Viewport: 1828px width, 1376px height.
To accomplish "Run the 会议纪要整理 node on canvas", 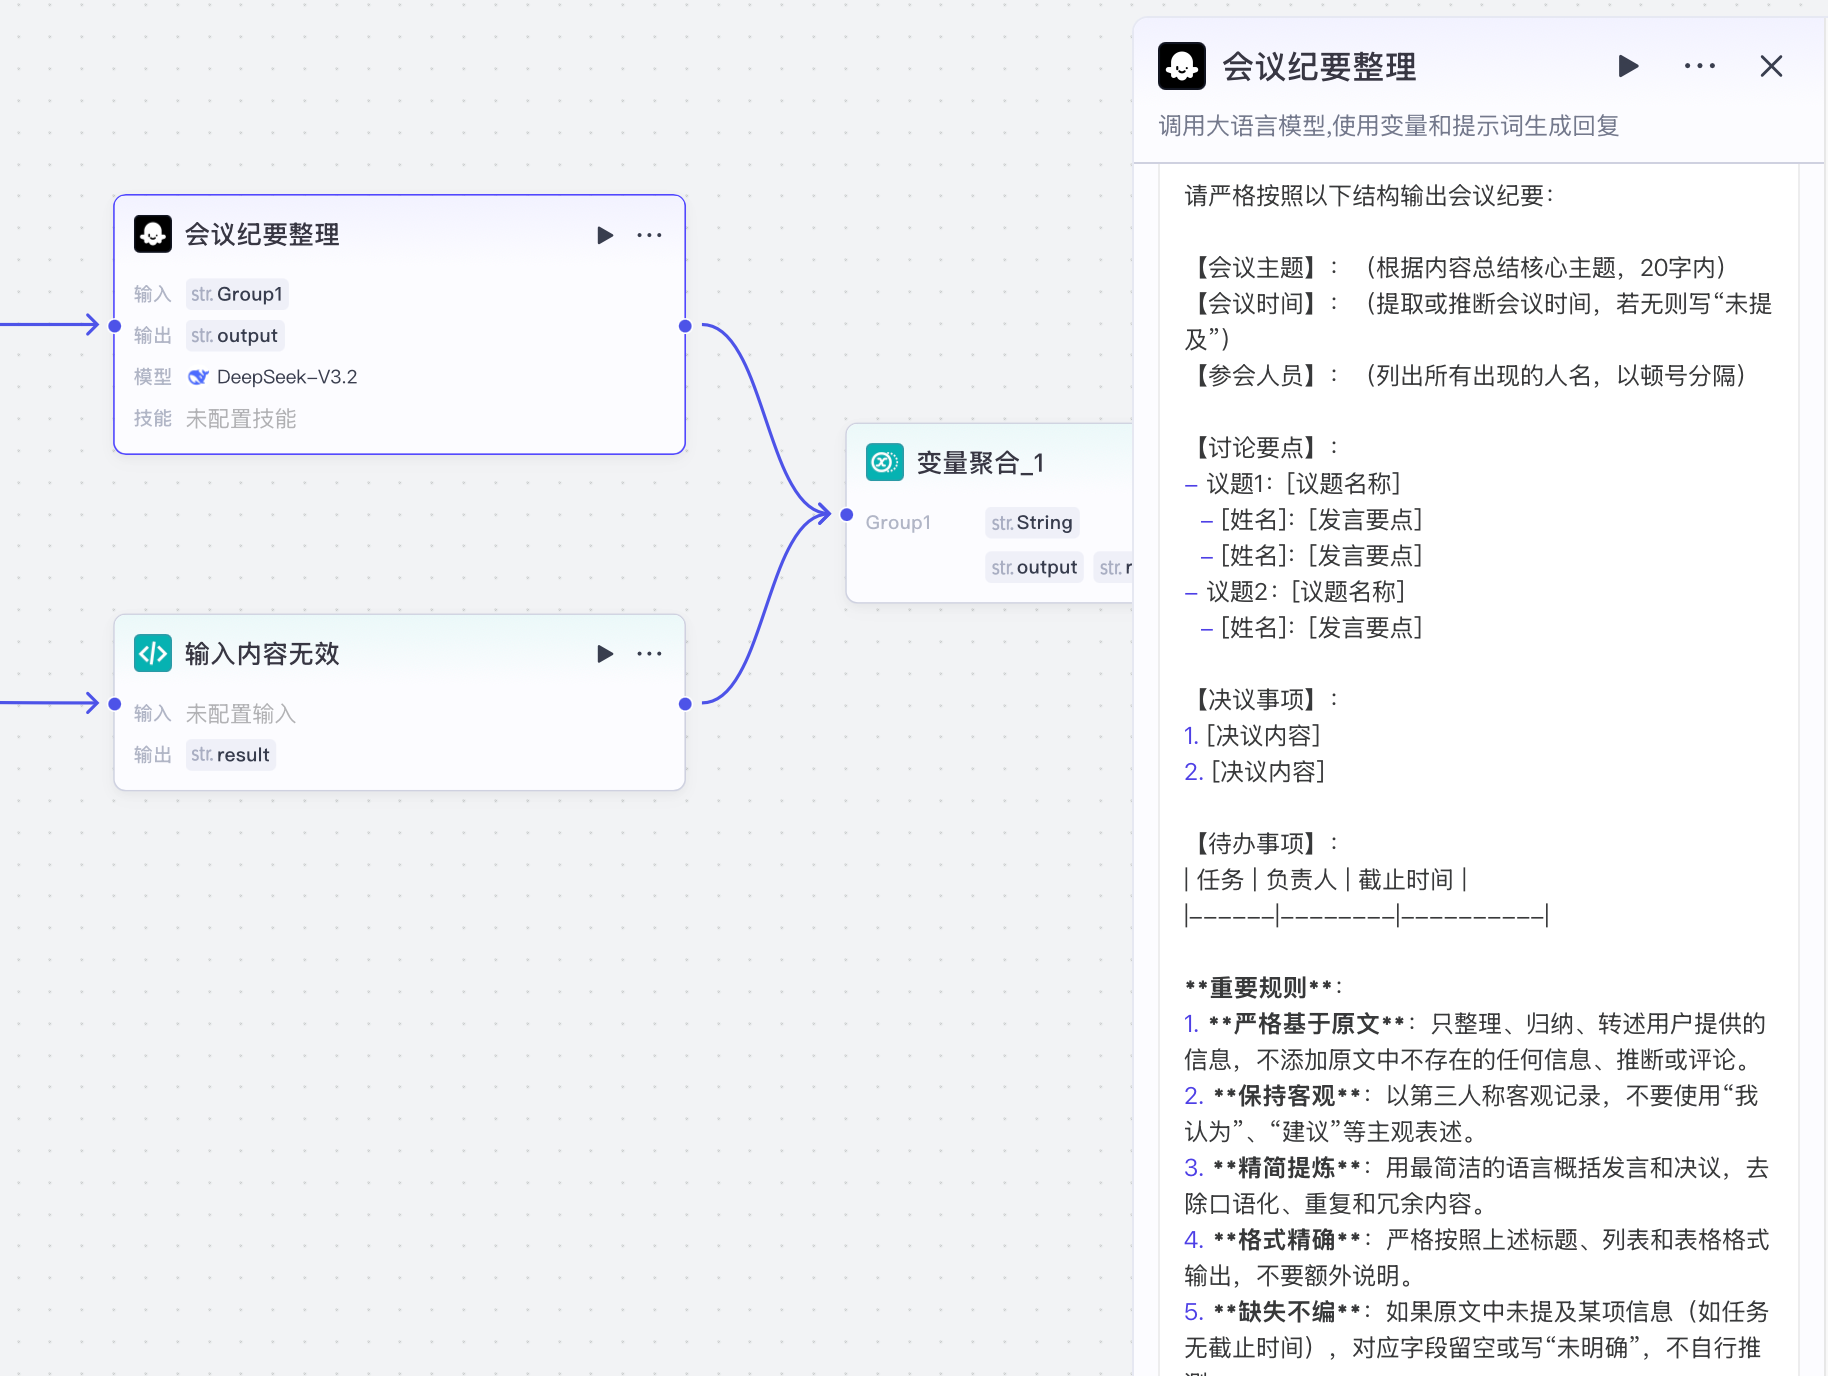I will pos(605,235).
